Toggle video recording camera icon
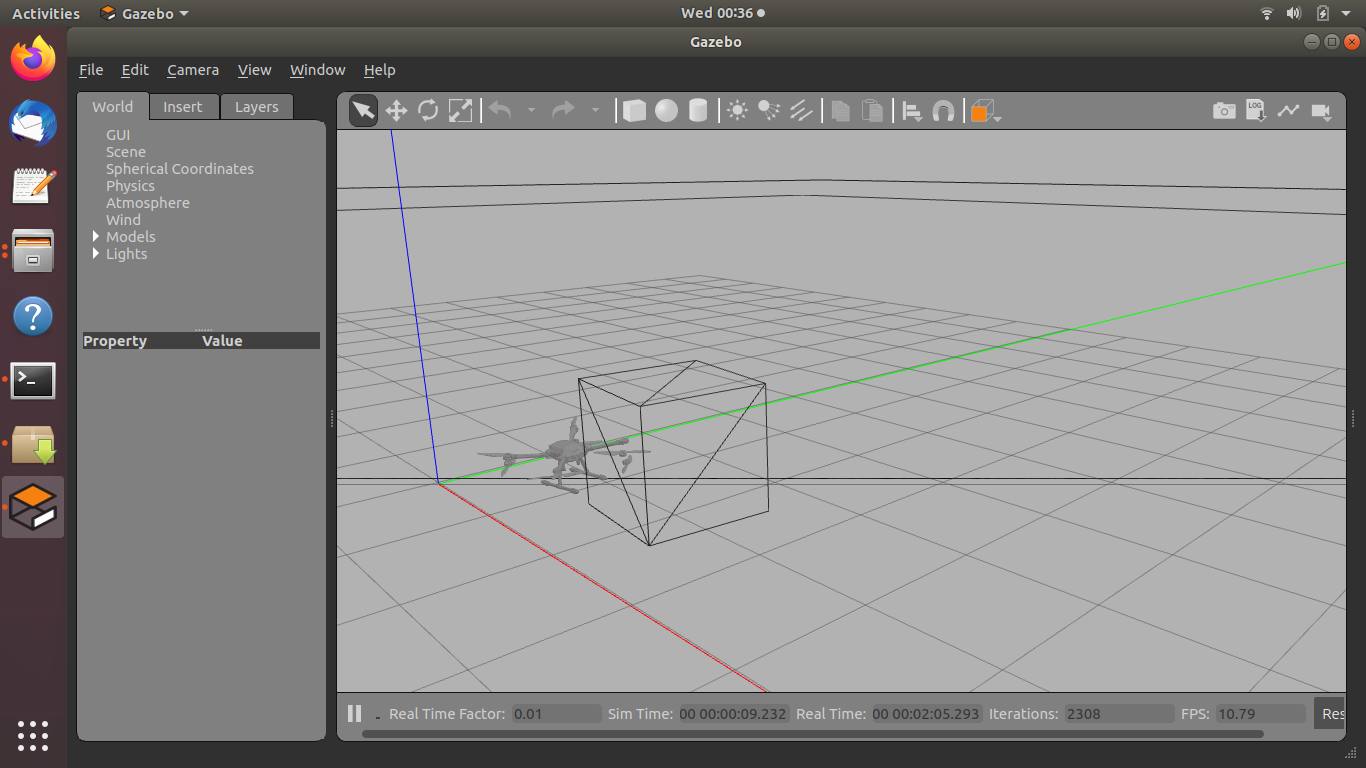Image resolution: width=1366 pixels, height=768 pixels. click(x=1322, y=111)
